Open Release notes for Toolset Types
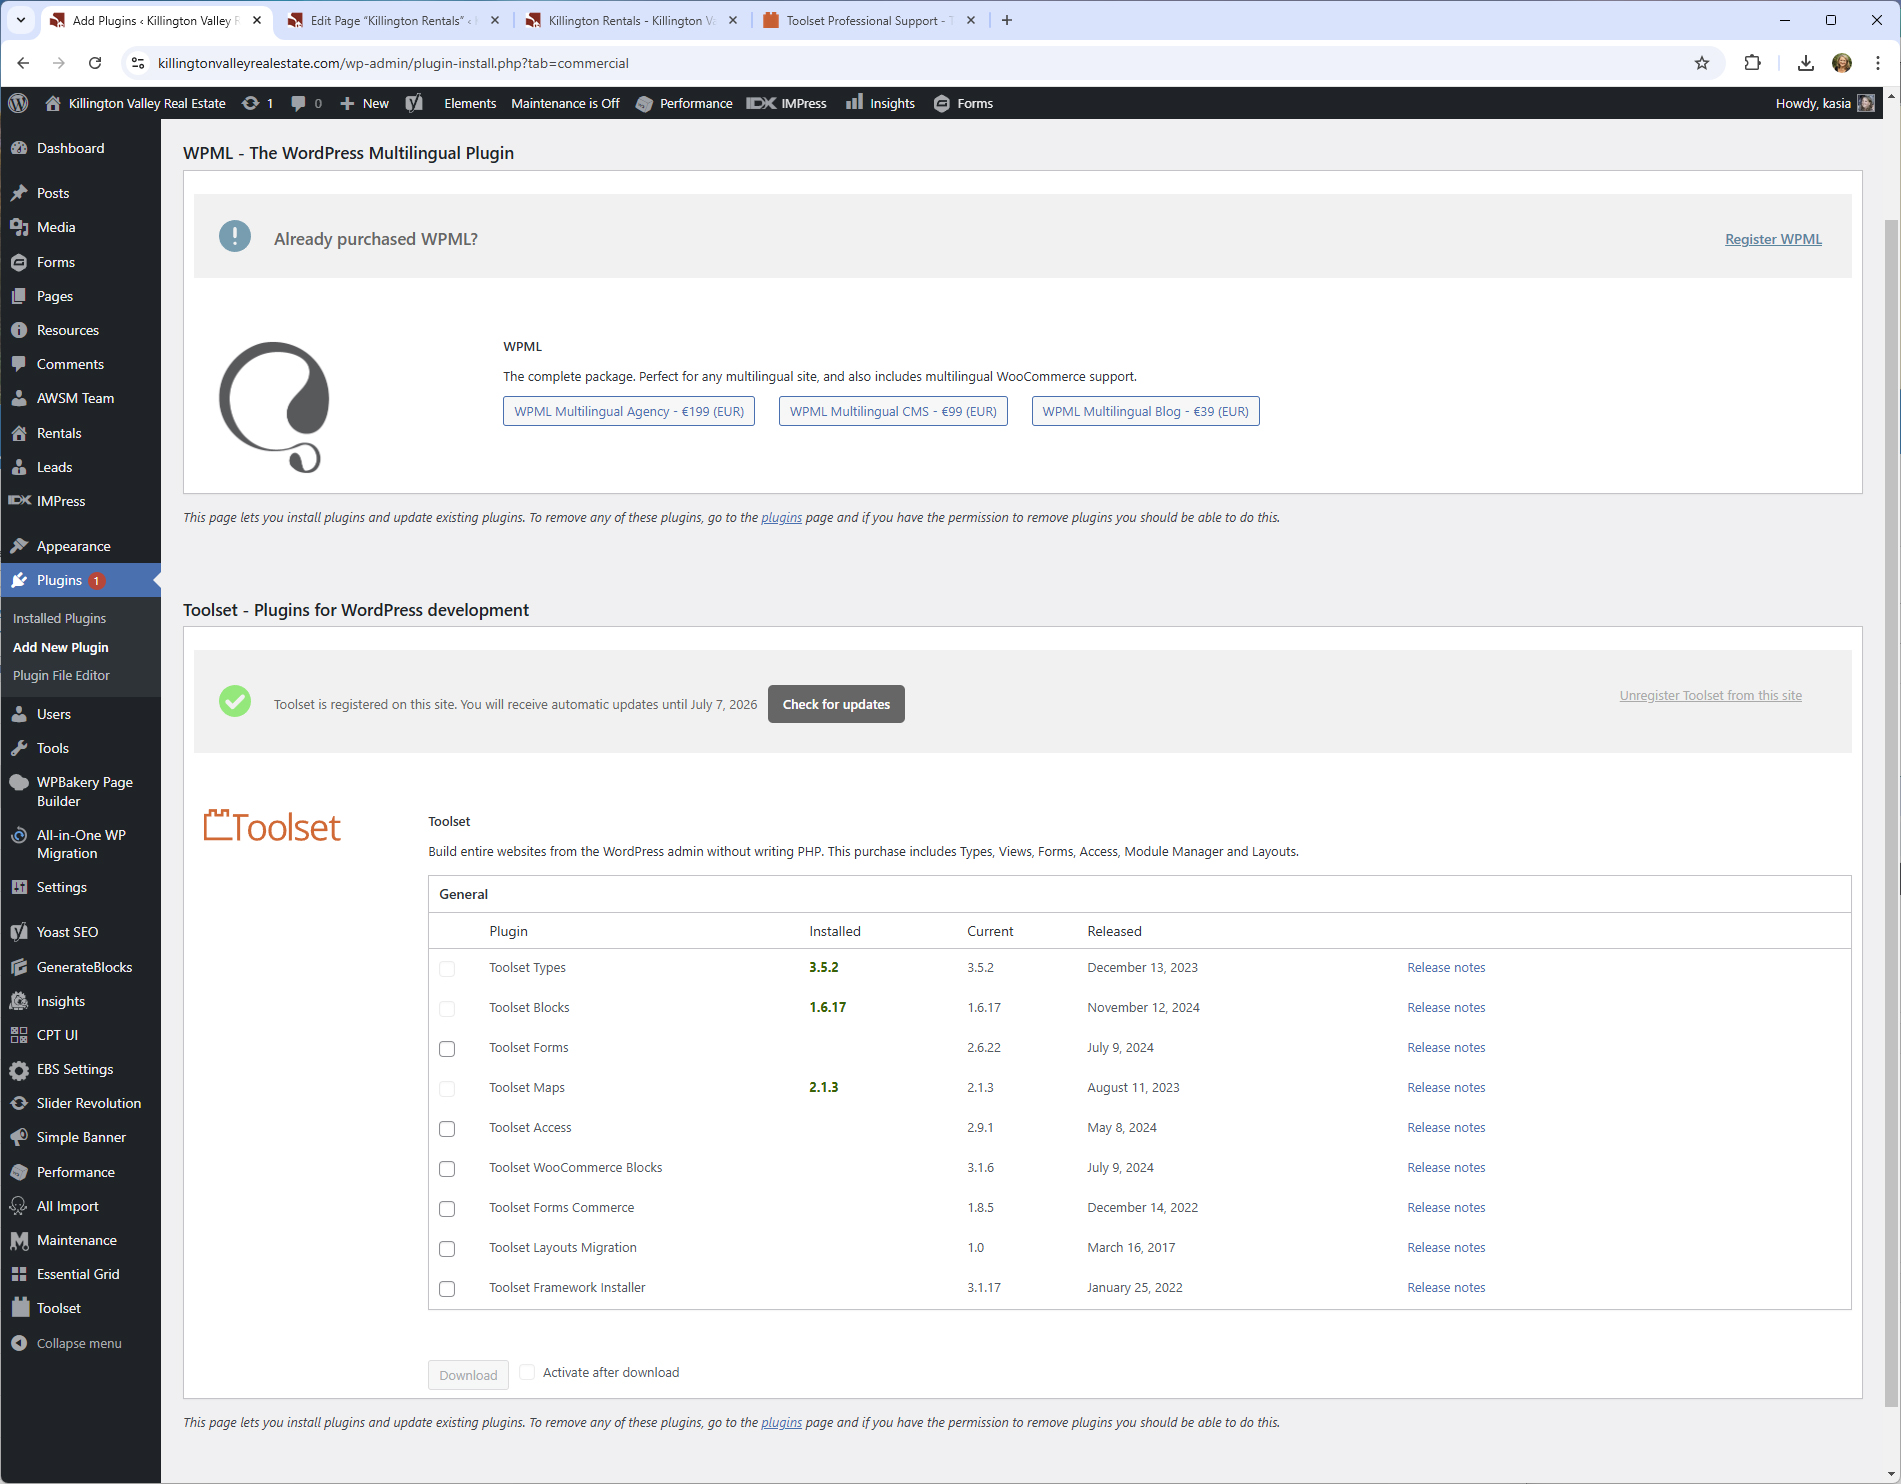The height and width of the screenshot is (1484, 1901). (x=1446, y=967)
